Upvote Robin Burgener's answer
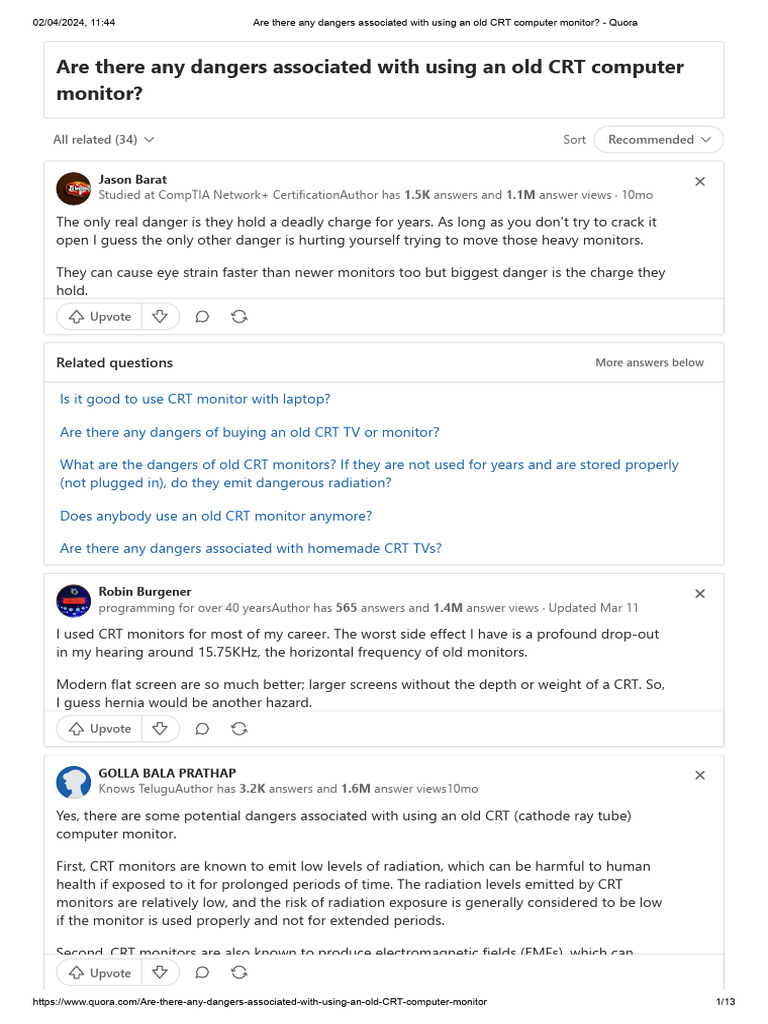 coord(100,729)
